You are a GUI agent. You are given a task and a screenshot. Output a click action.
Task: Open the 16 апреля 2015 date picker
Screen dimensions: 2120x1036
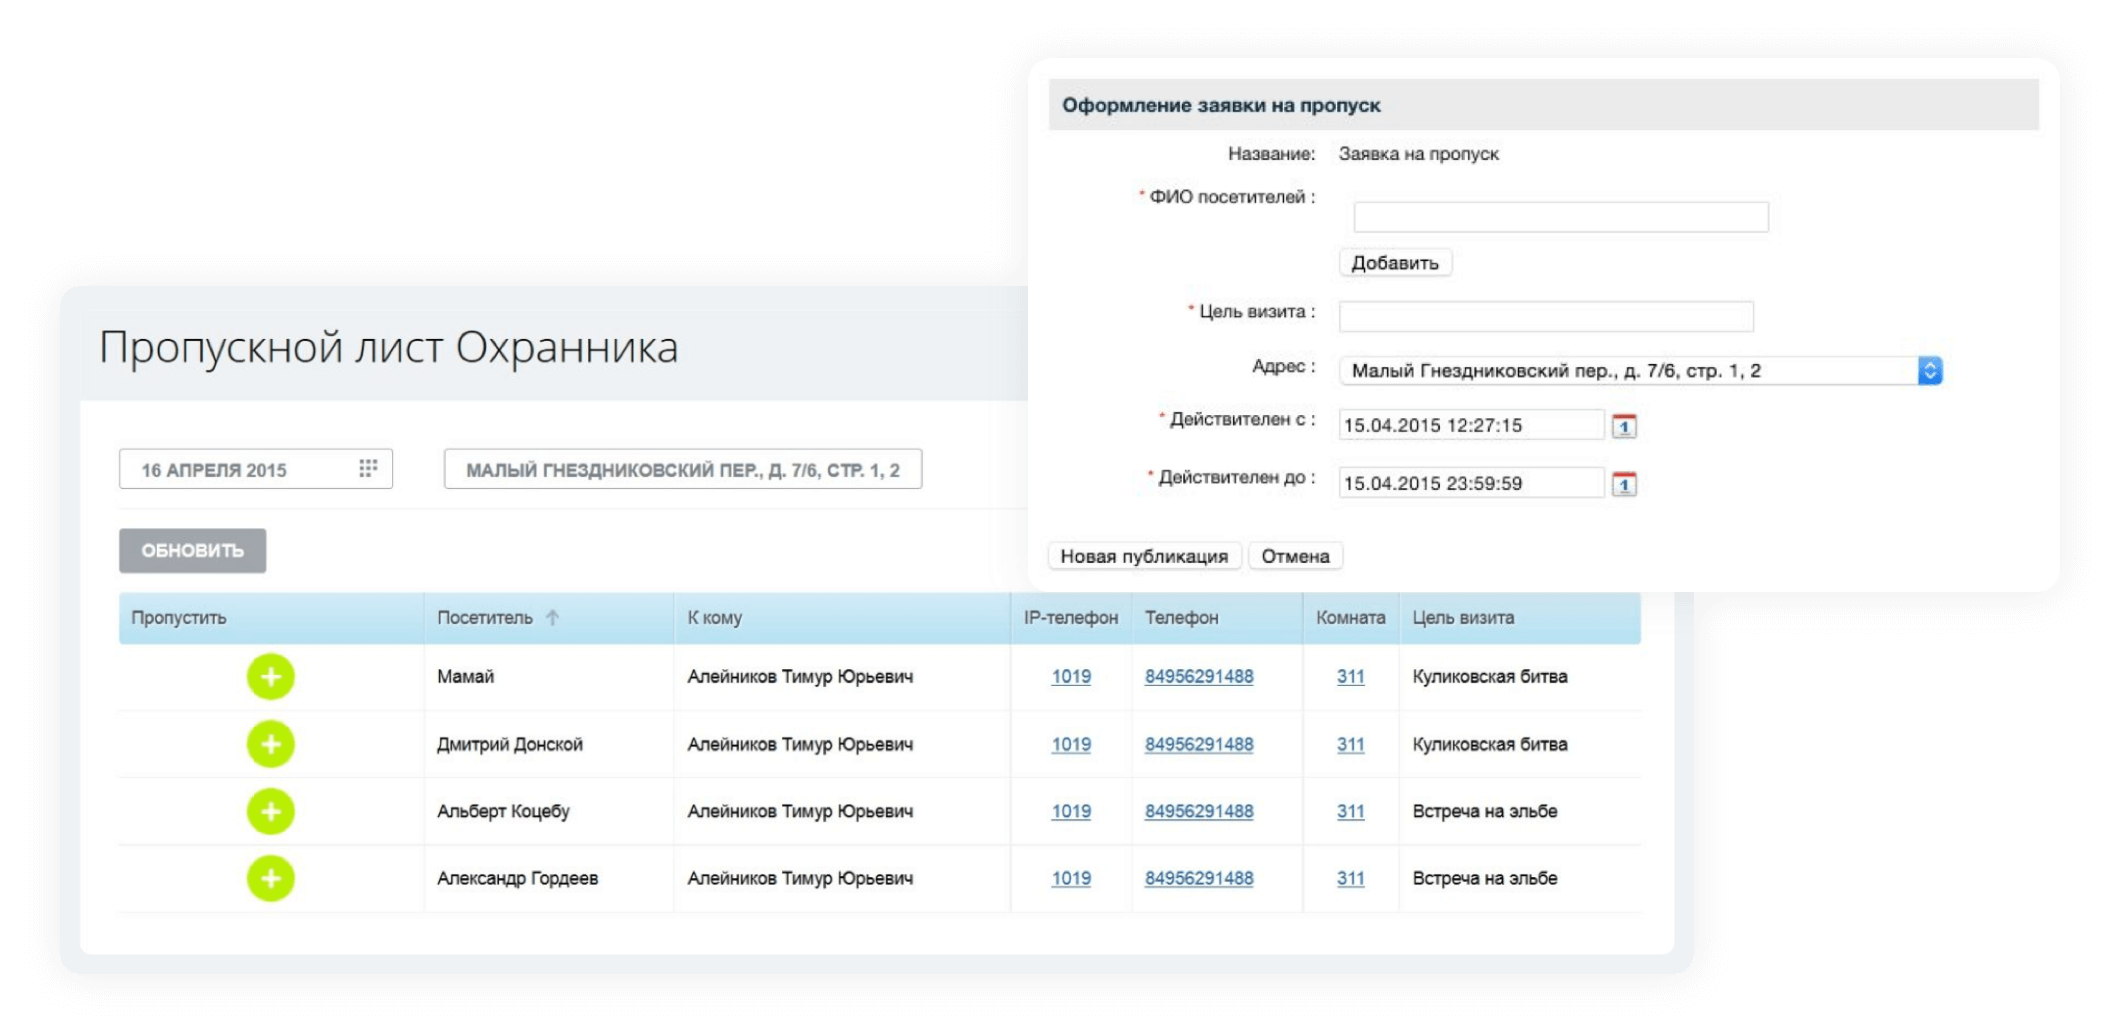coord(240,470)
